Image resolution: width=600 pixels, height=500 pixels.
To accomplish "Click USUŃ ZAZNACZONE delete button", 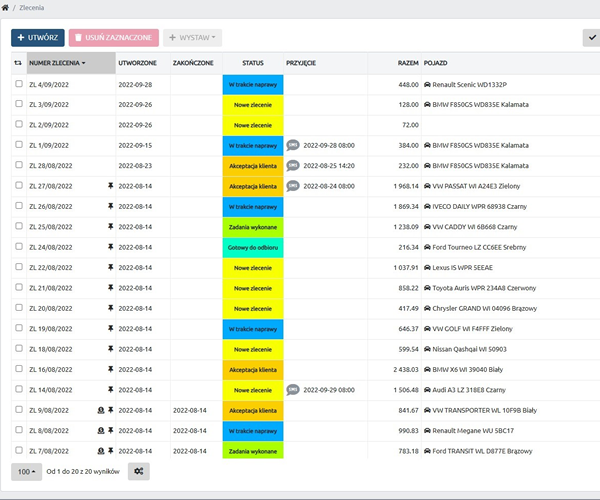I will point(114,37).
